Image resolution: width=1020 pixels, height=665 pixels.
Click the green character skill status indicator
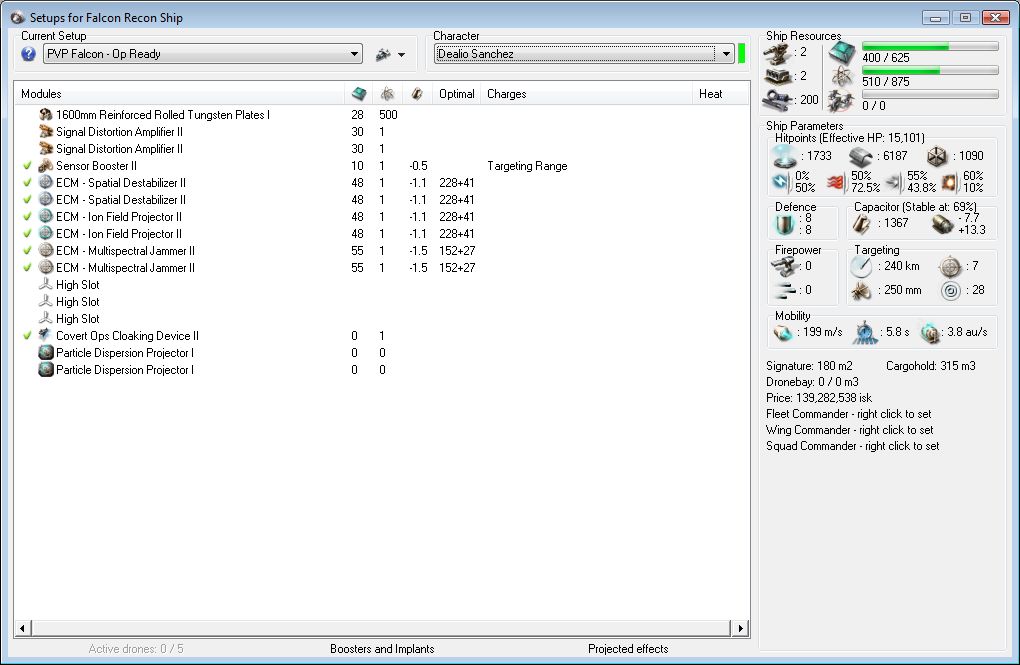[x=742, y=54]
